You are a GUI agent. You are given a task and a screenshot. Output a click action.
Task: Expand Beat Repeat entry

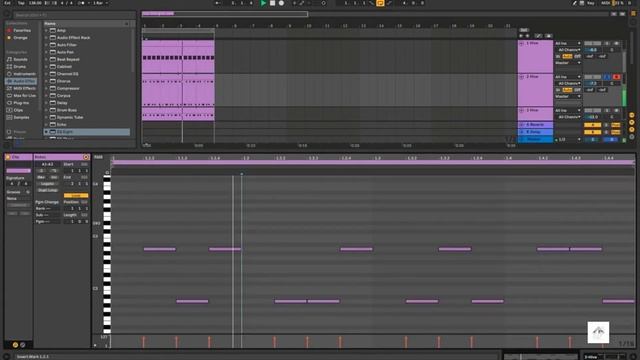[46, 60]
